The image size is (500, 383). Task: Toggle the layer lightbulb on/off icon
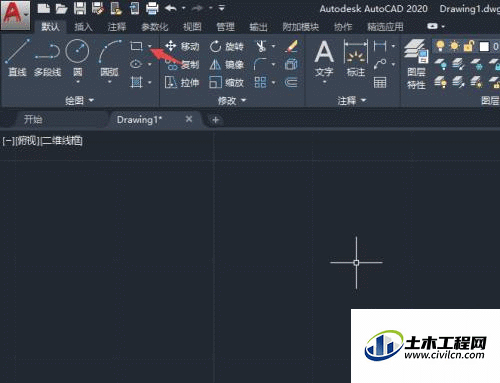440,46
